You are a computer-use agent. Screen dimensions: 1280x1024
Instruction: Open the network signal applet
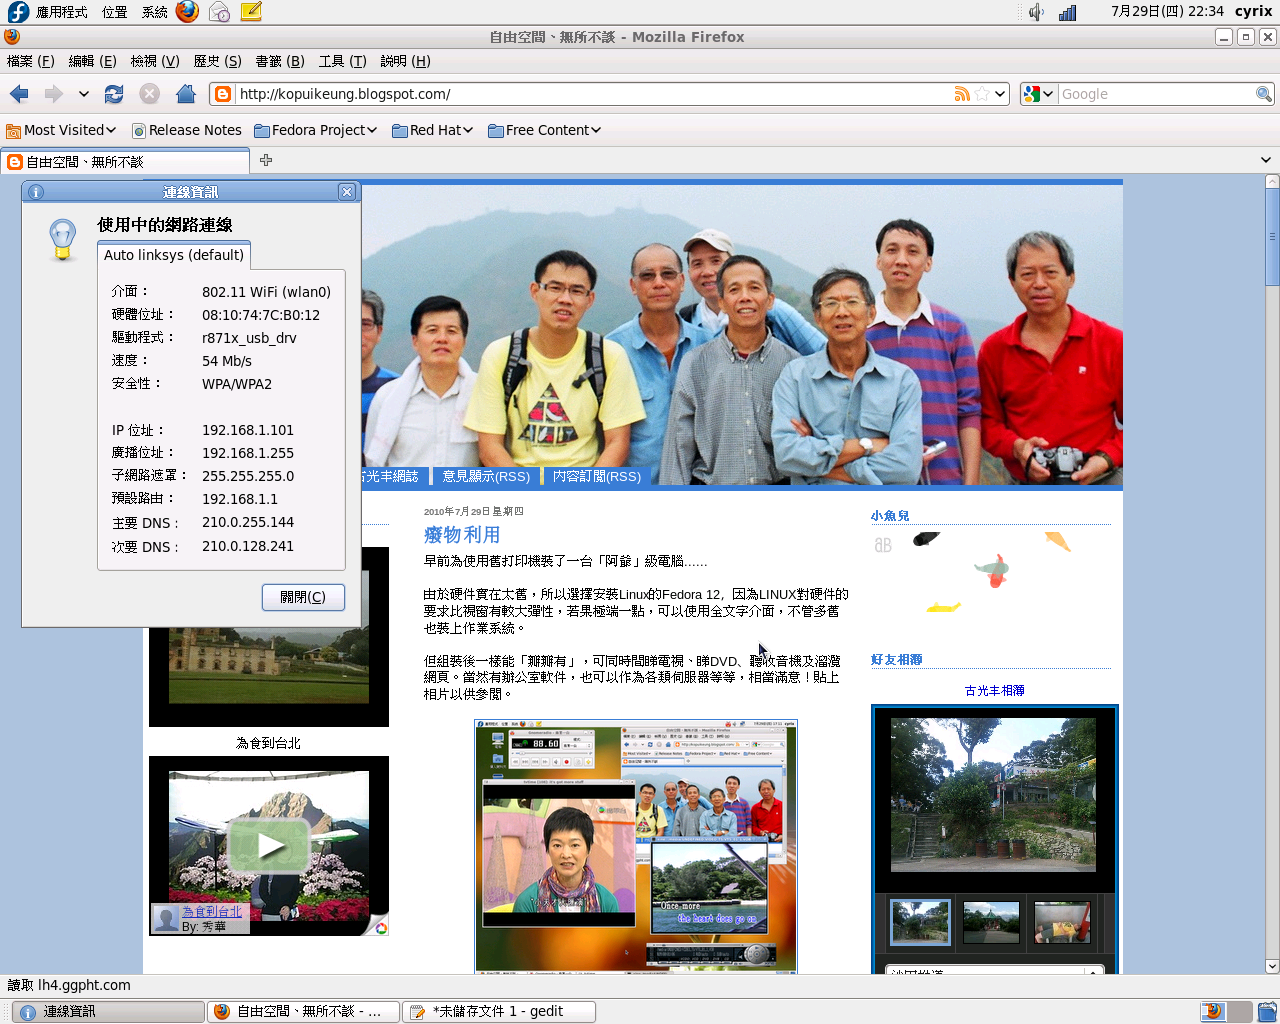pyautogui.click(x=1067, y=12)
